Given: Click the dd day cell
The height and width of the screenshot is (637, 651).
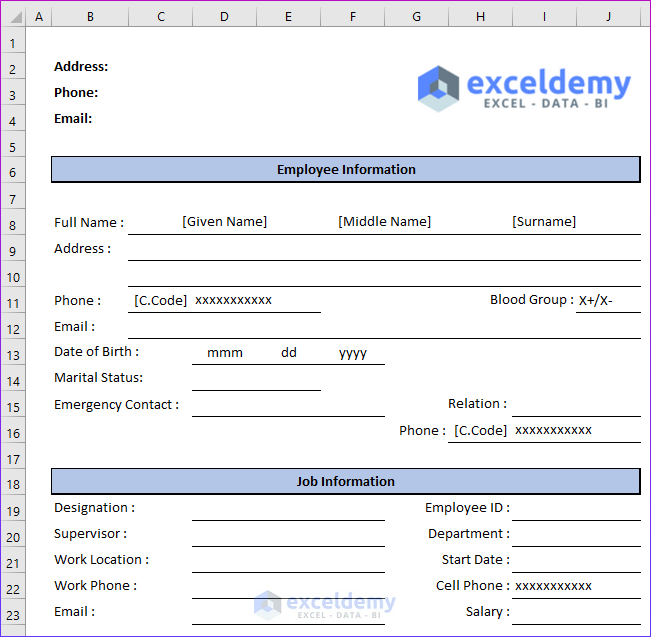Looking at the screenshot, I should [289, 353].
